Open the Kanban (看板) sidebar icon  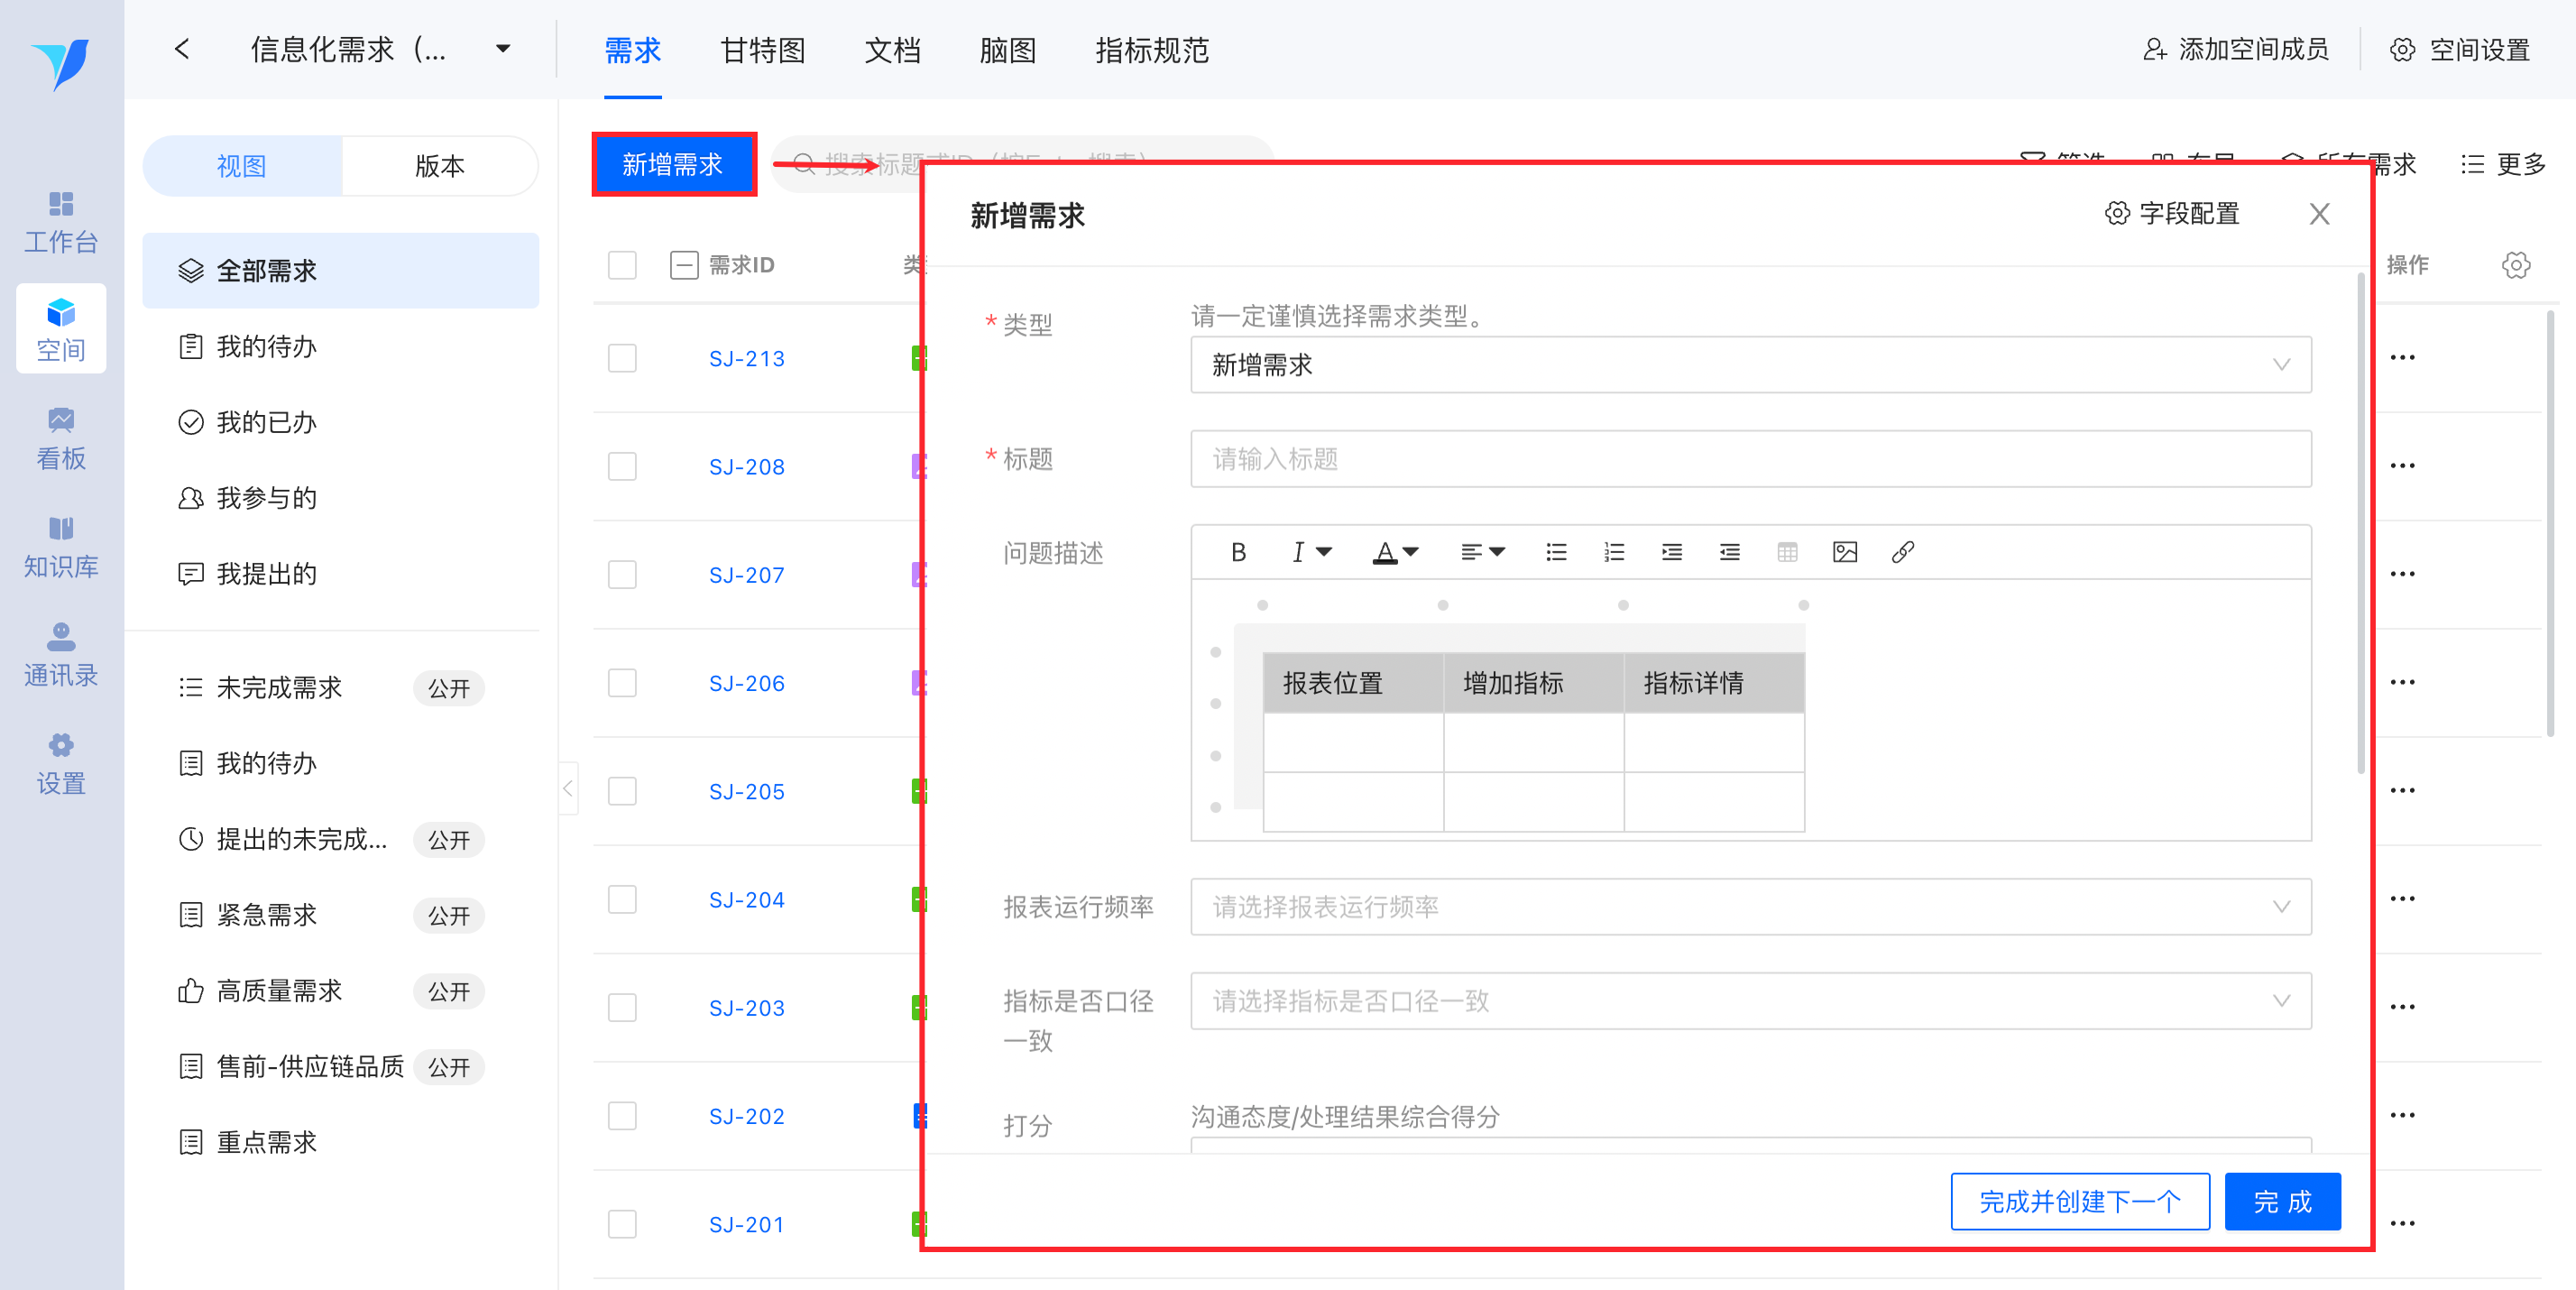[61, 438]
